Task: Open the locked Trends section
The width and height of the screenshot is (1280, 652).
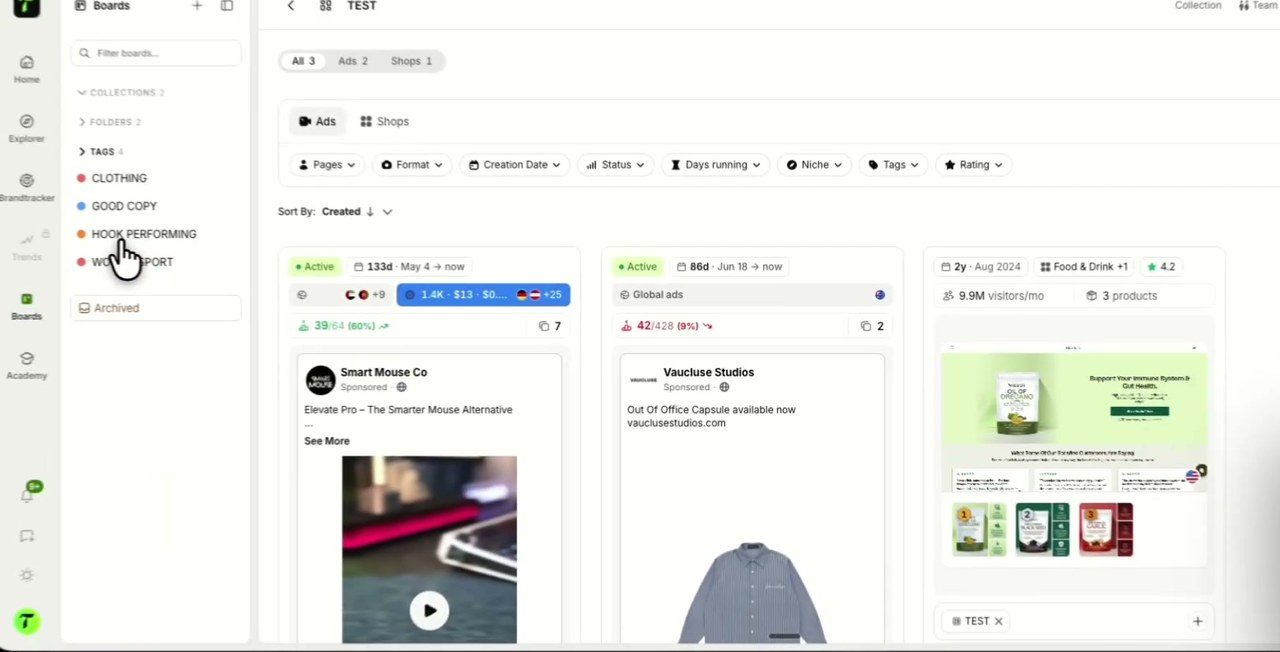Action: click(x=27, y=246)
